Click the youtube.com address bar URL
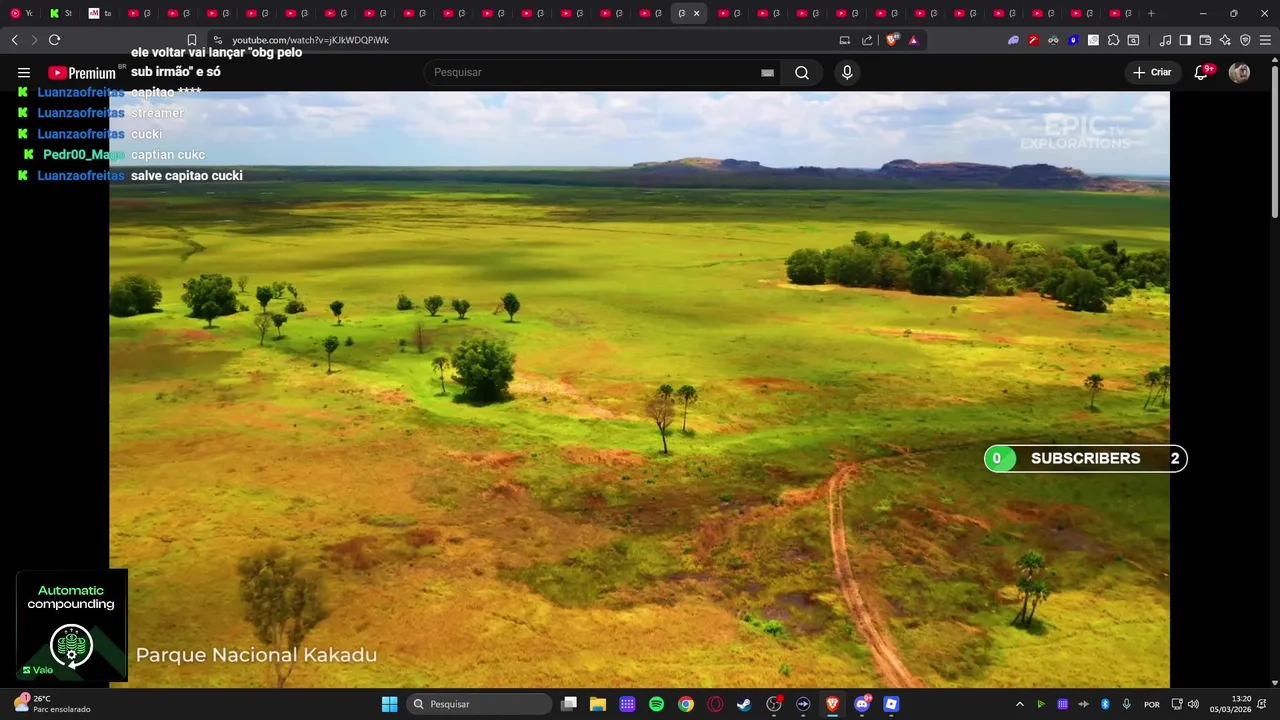Screen dimensions: 1280x720 [310, 40]
